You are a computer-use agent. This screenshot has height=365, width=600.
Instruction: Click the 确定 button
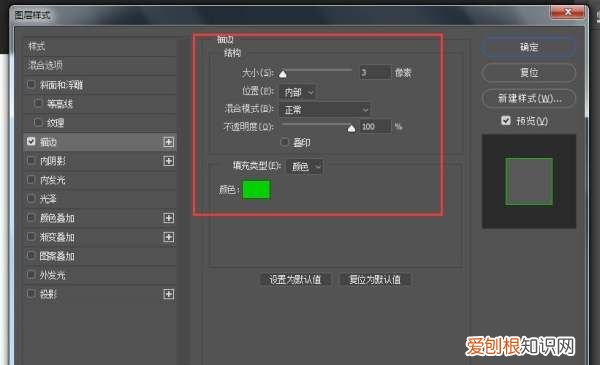point(529,47)
